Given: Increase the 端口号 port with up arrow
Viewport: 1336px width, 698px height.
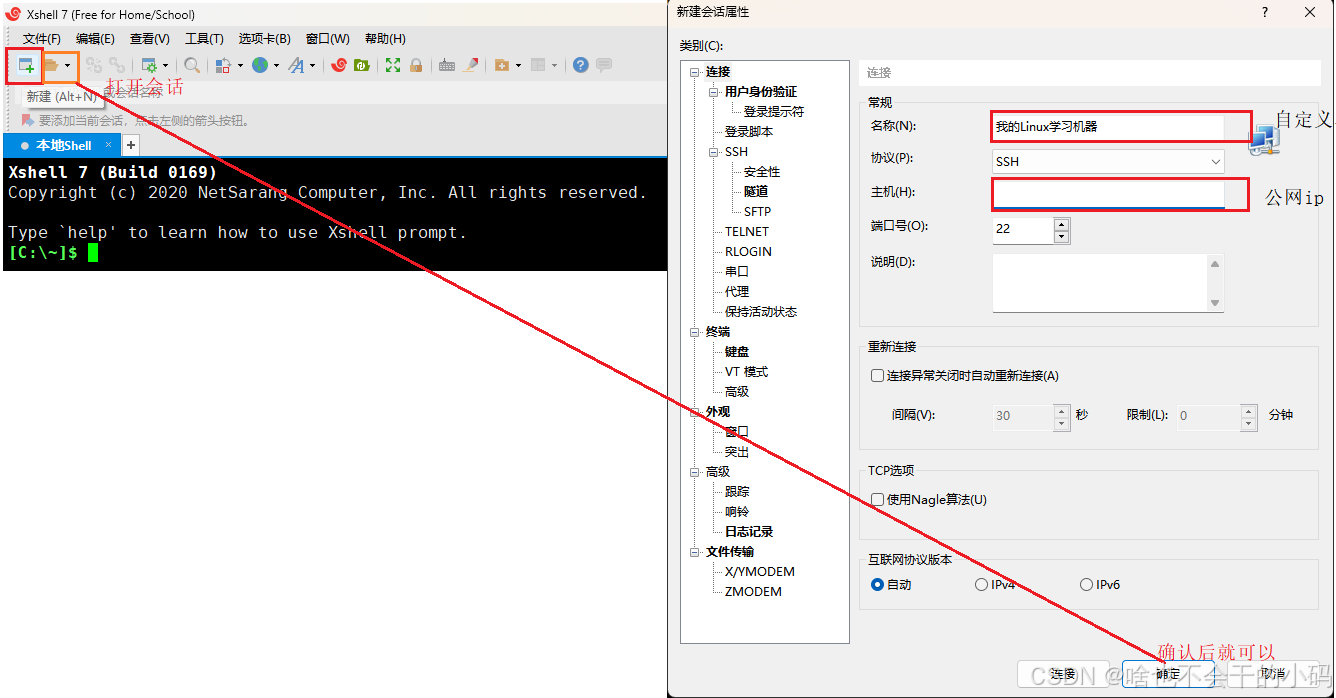Looking at the screenshot, I should pos(1062,223).
